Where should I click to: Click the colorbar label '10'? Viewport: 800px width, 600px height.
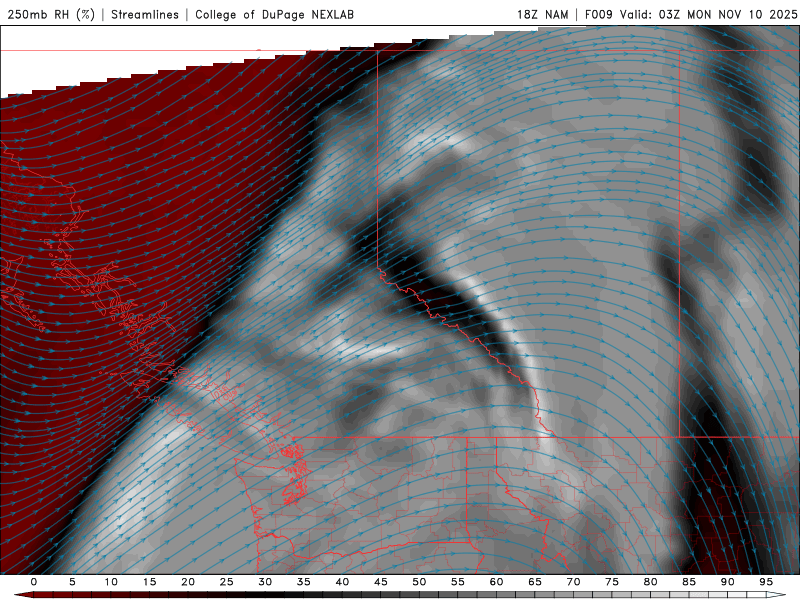[x=111, y=582]
